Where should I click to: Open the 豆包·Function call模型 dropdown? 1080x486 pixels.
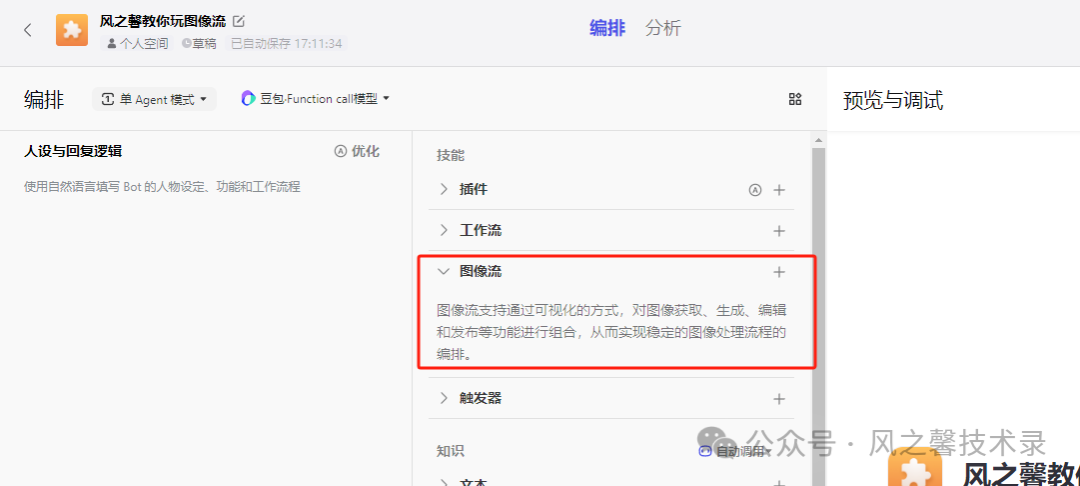(x=315, y=99)
